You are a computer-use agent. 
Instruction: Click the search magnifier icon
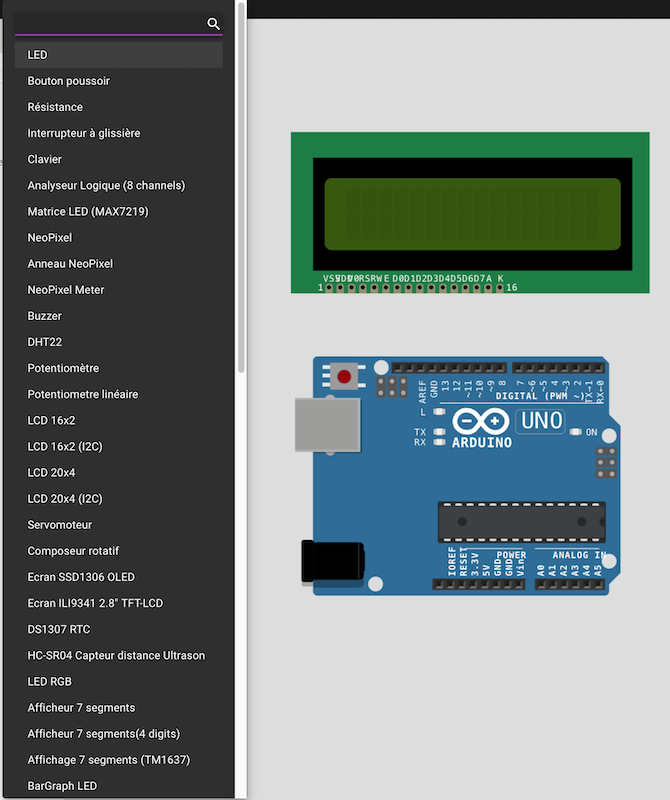coord(213,23)
